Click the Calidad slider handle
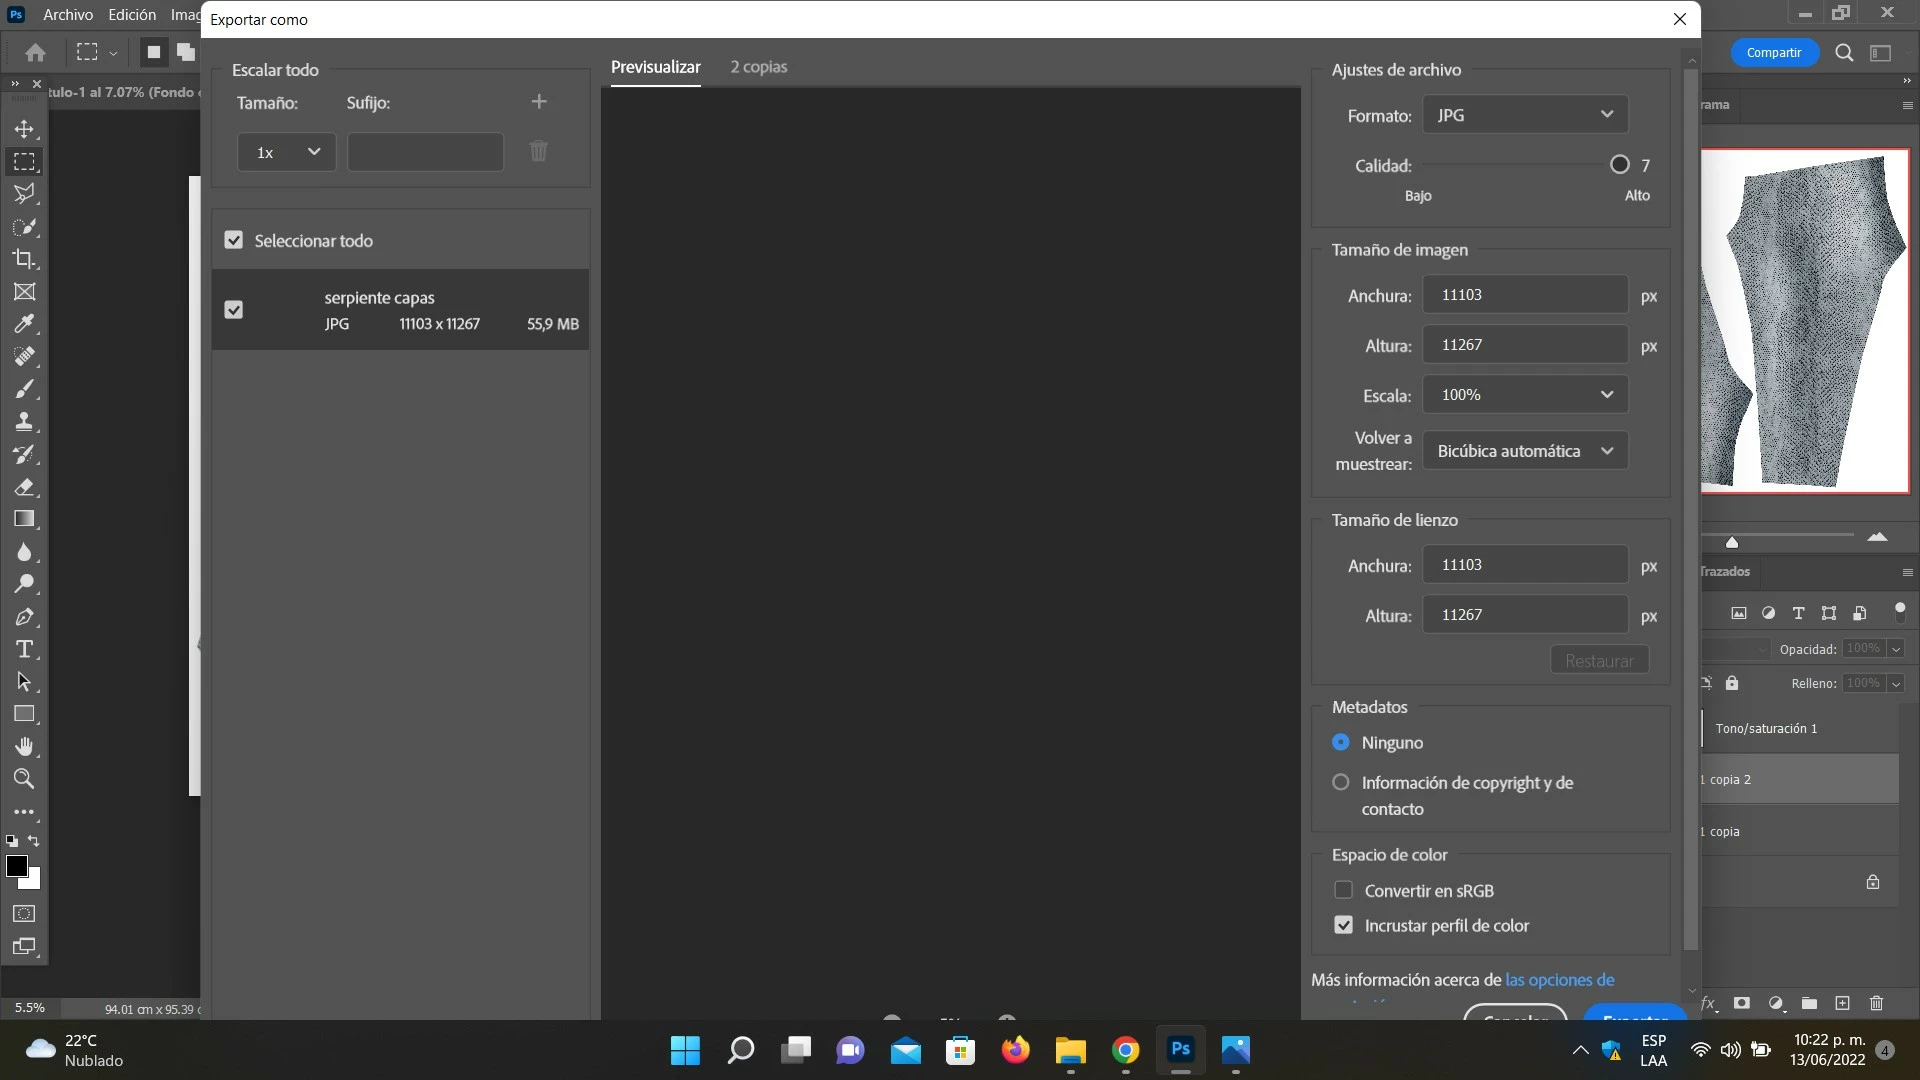The height and width of the screenshot is (1080, 1920). pyautogui.click(x=1619, y=165)
